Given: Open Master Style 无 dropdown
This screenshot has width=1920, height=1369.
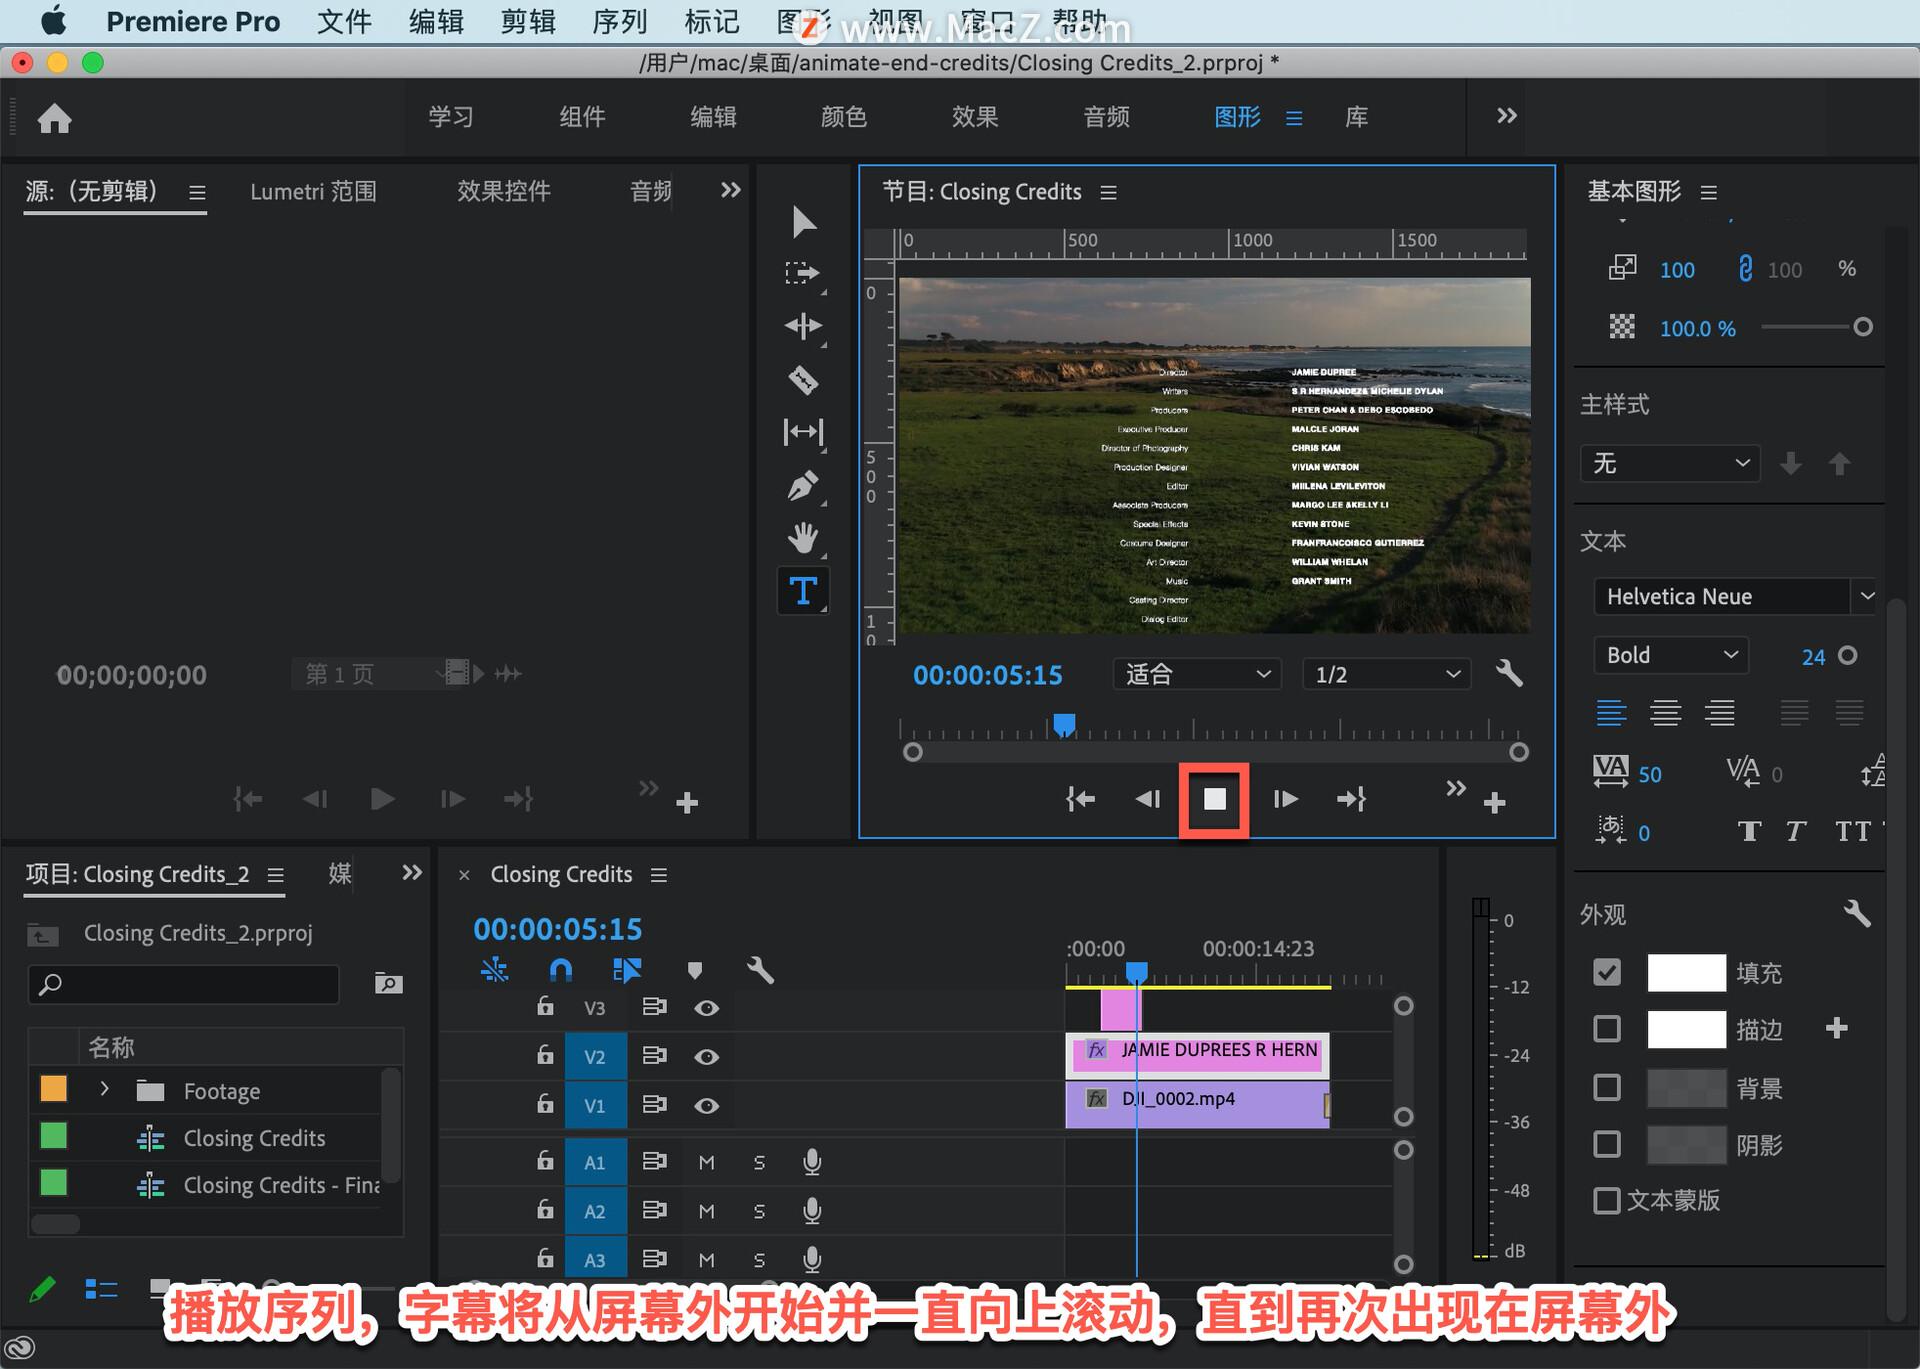Looking at the screenshot, I should tap(1670, 463).
